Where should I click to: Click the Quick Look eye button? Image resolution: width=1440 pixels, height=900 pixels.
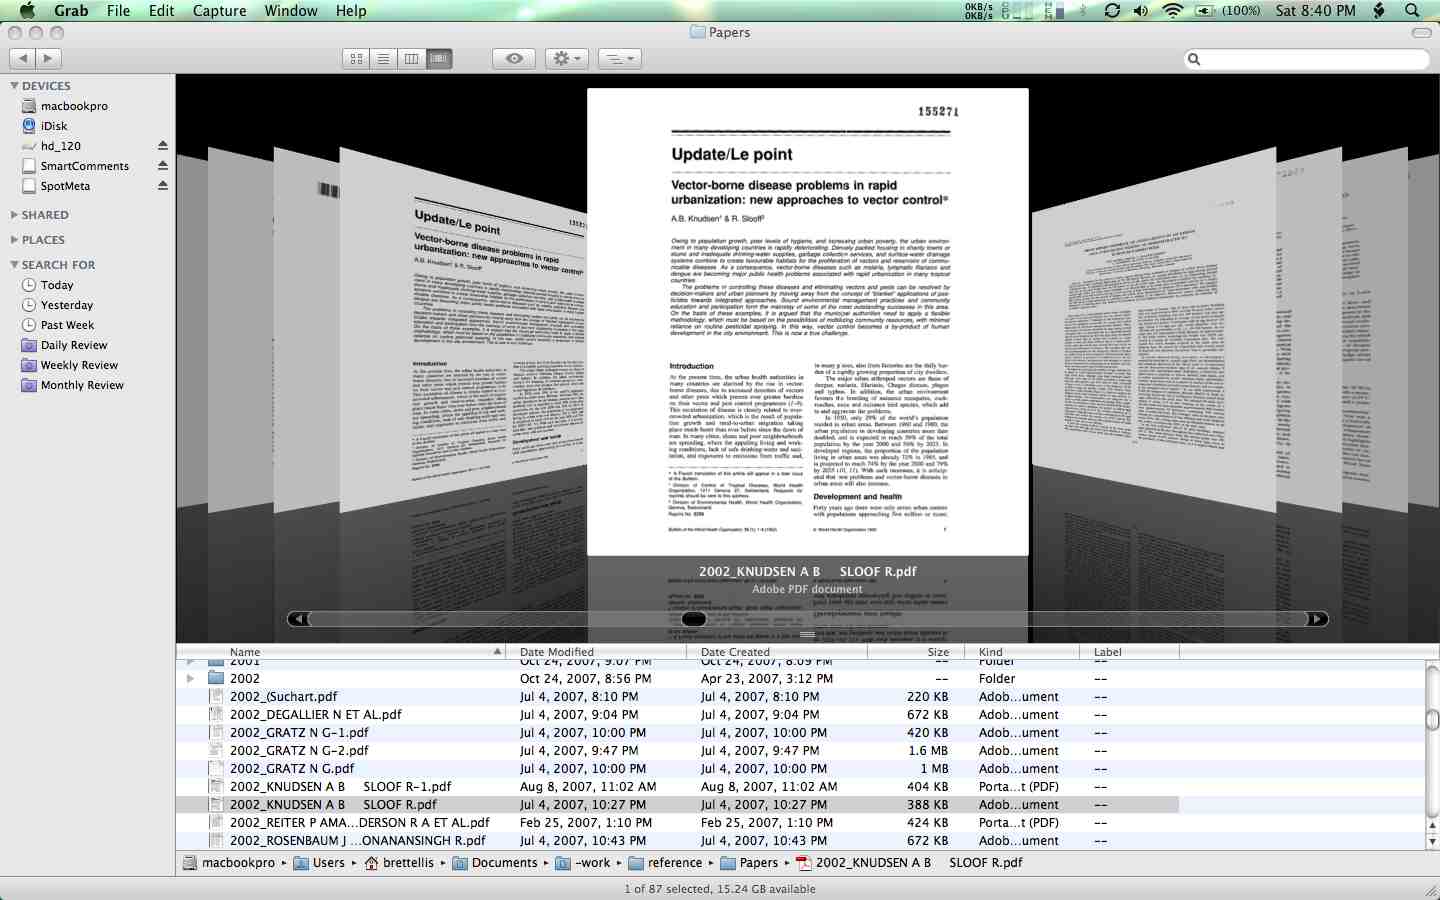514,59
